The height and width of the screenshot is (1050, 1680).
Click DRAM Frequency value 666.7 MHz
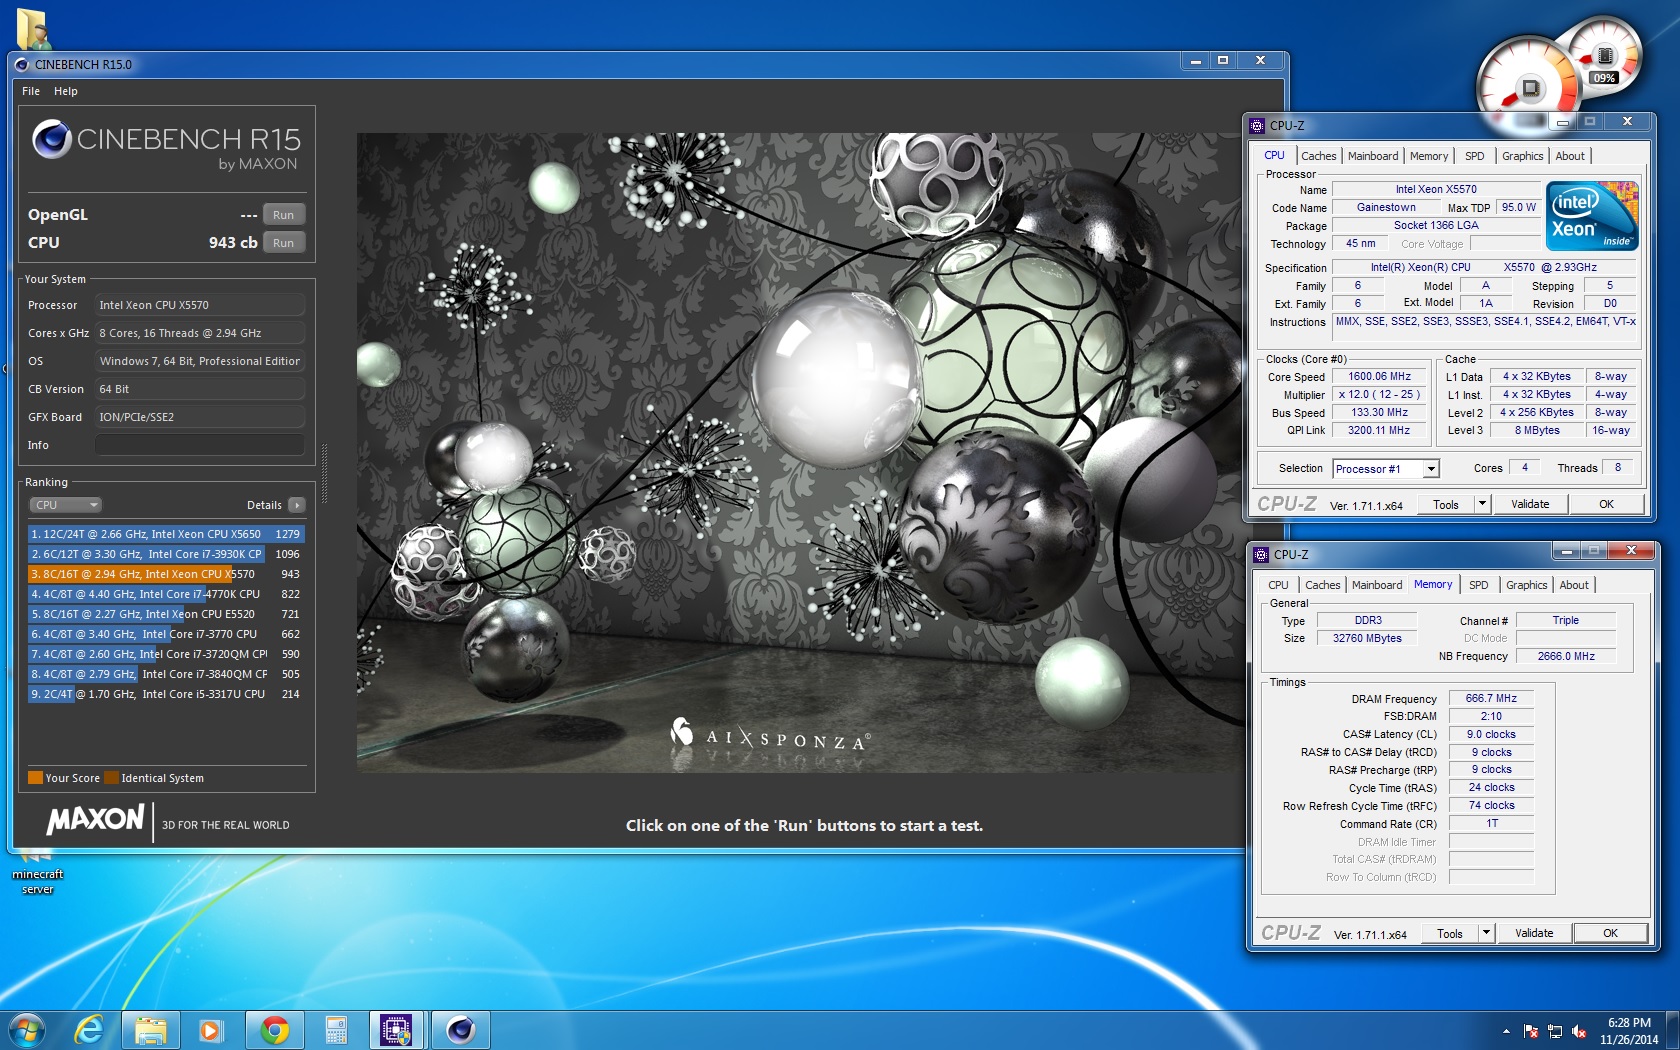click(1491, 699)
